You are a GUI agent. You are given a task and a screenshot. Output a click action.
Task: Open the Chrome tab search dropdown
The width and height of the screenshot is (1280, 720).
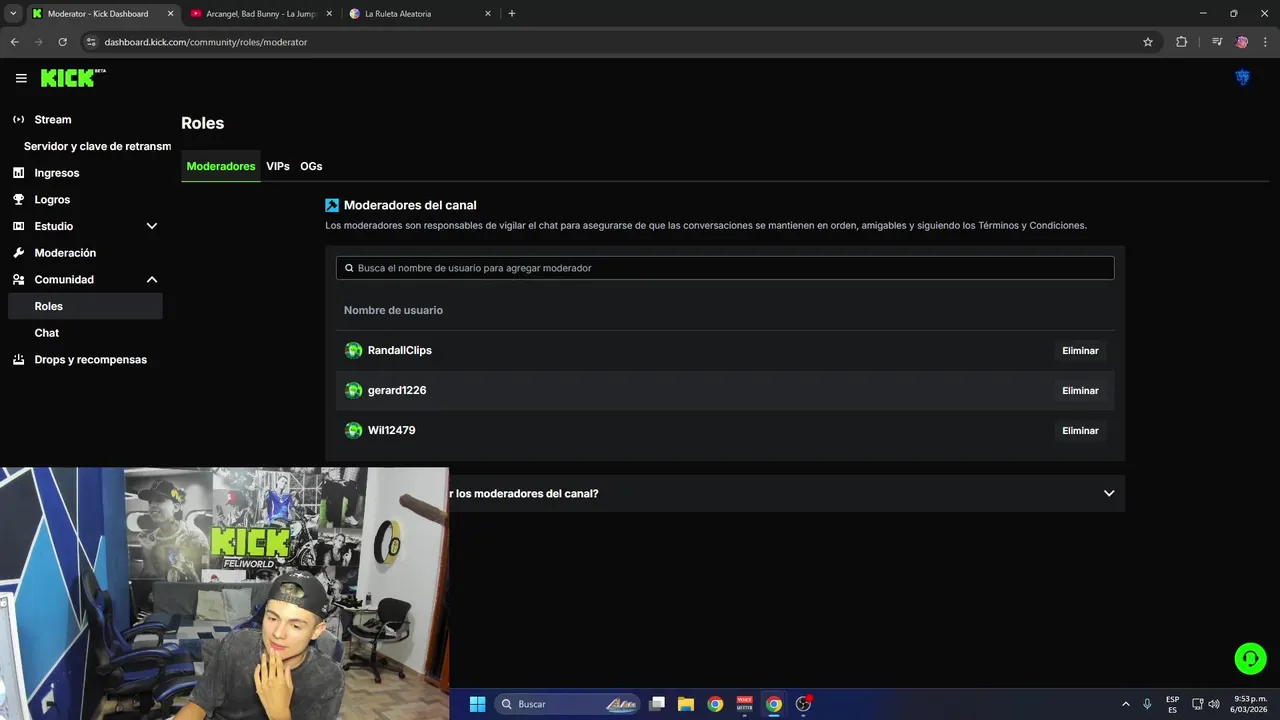click(13, 14)
